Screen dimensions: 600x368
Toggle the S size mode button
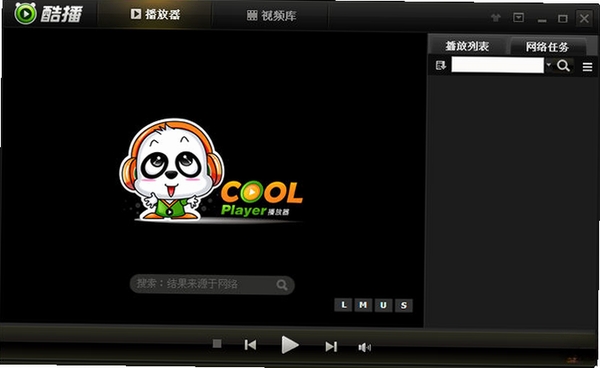point(404,305)
